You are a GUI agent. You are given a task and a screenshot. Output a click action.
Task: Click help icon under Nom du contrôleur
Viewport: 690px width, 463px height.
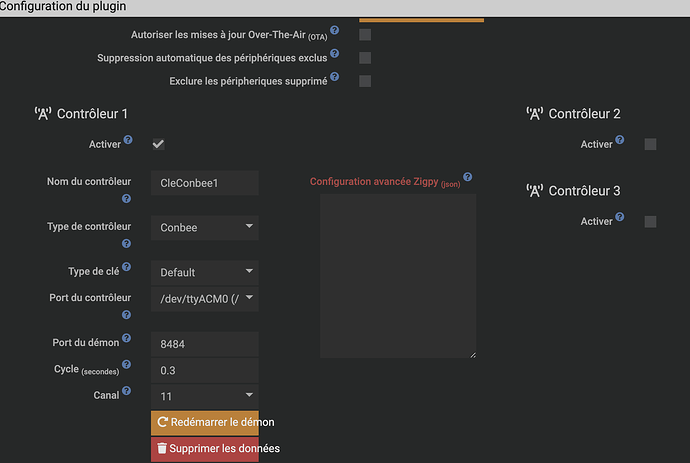coord(127,198)
